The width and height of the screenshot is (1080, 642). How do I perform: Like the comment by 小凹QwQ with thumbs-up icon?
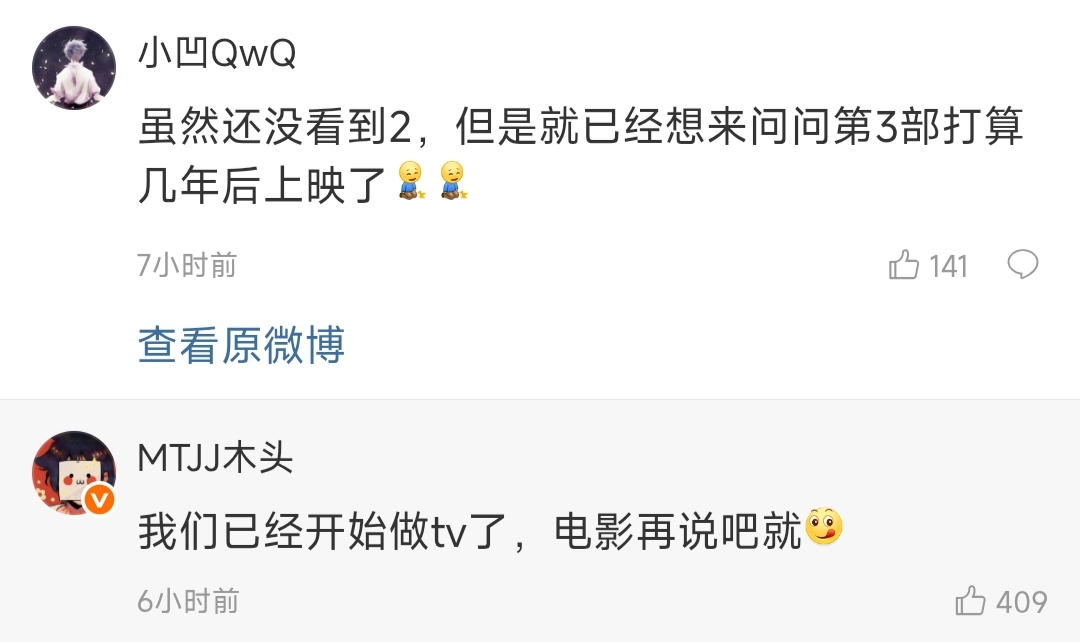pos(904,265)
